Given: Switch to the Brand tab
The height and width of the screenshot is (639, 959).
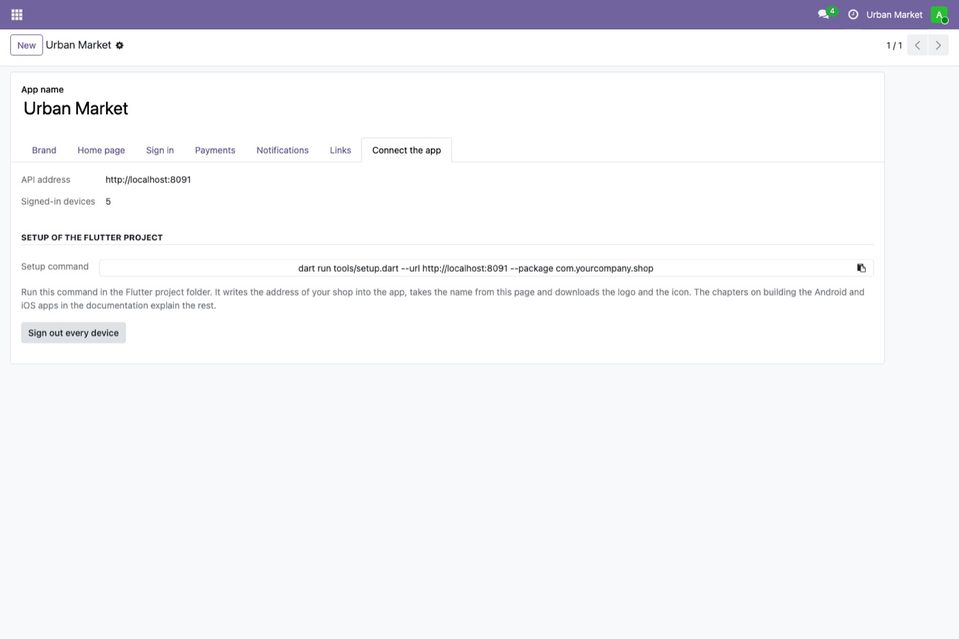Looking at the screenshot, I should (x=44, y=150).
